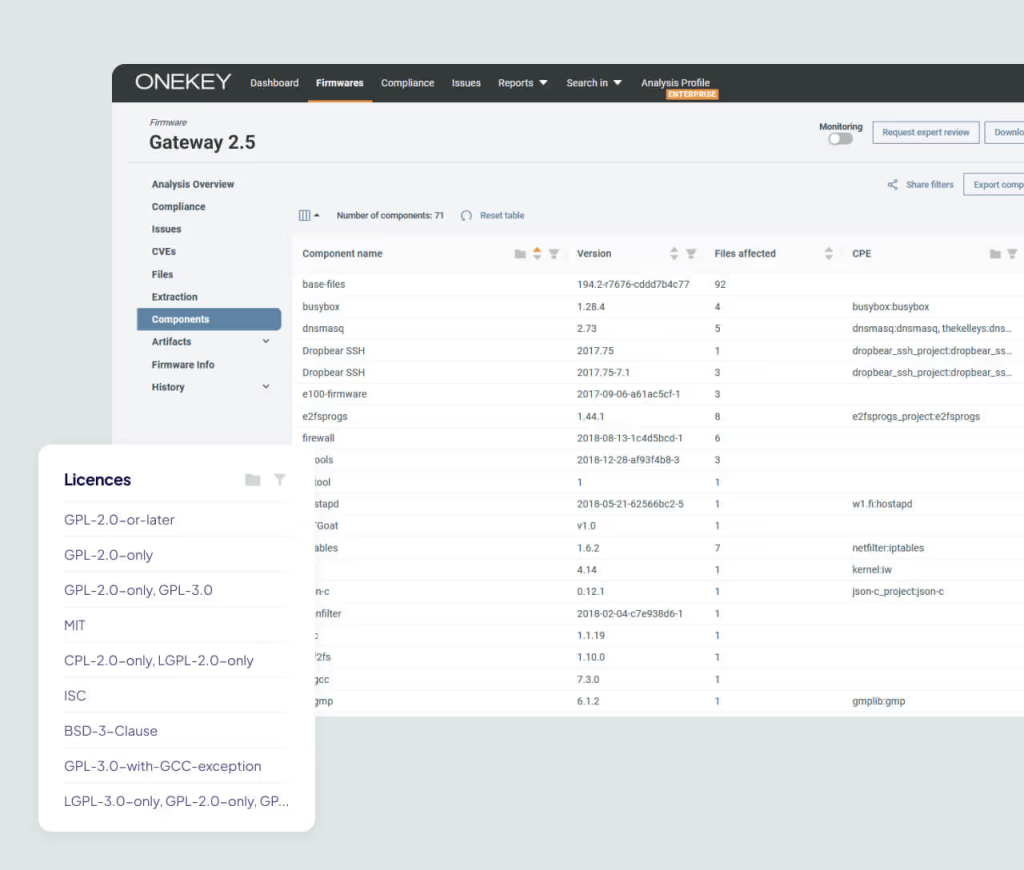
Task: Toggle sort order on Version column
Action: point(674,254)
